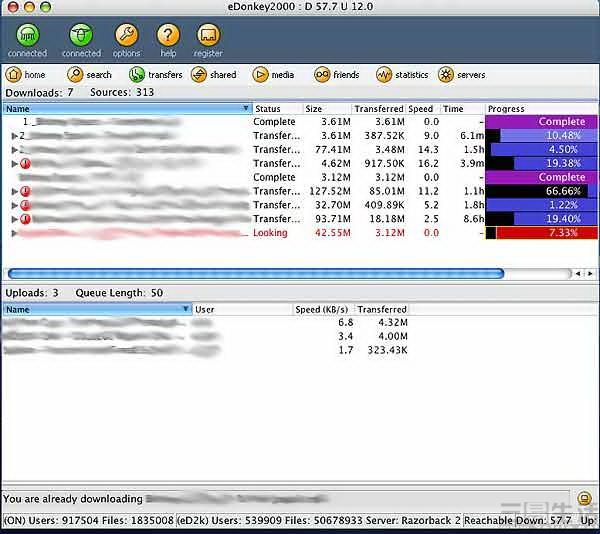Expand the 4.62M download row
The width and height of the screenshot is (600, 534).
(x=14, y=163)
